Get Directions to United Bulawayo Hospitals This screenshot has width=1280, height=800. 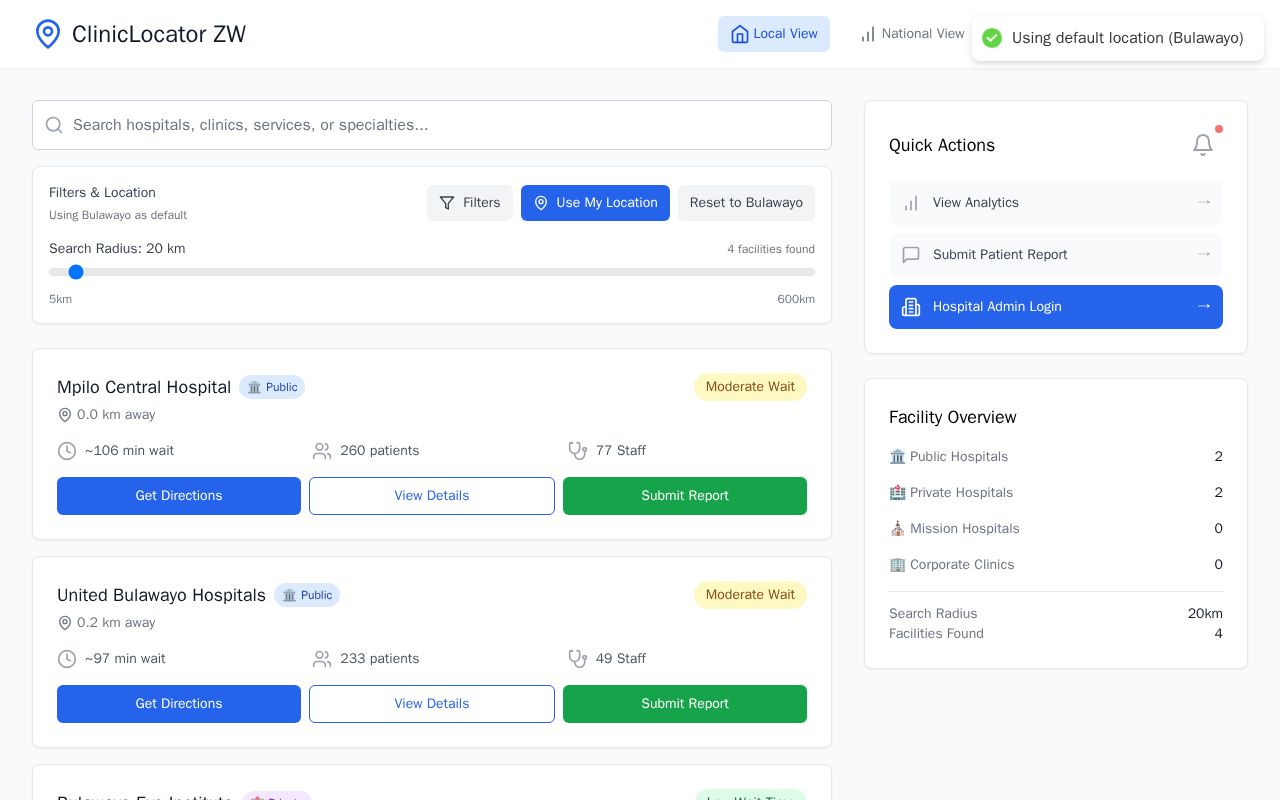179,704
